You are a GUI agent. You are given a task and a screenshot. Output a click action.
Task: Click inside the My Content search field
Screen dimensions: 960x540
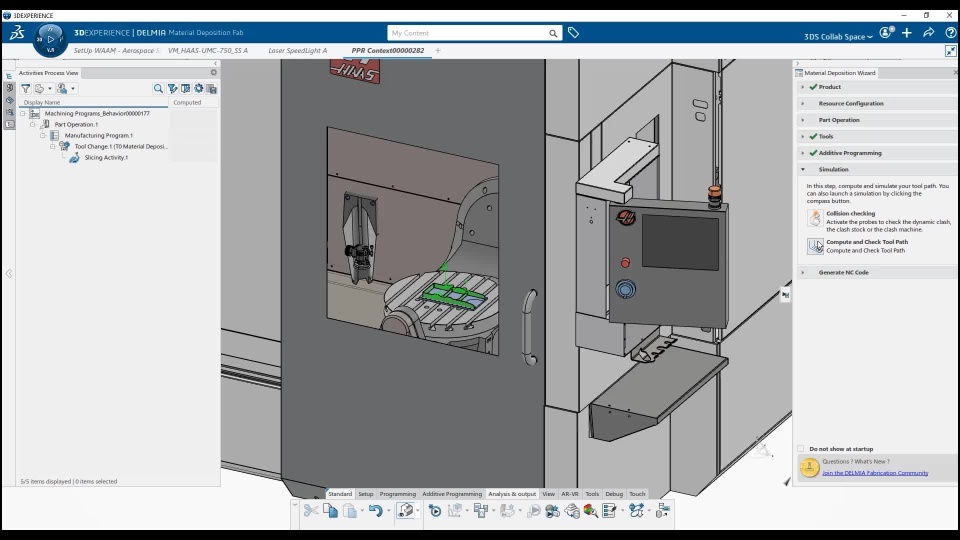468,33
